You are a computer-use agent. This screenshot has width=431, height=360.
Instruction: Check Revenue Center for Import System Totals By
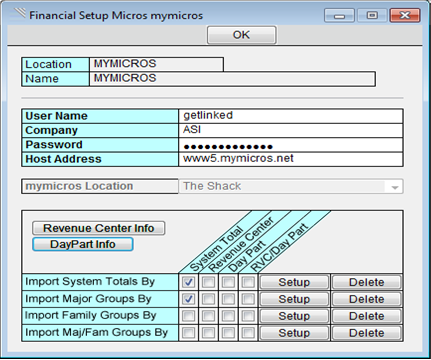pos(208,282)
